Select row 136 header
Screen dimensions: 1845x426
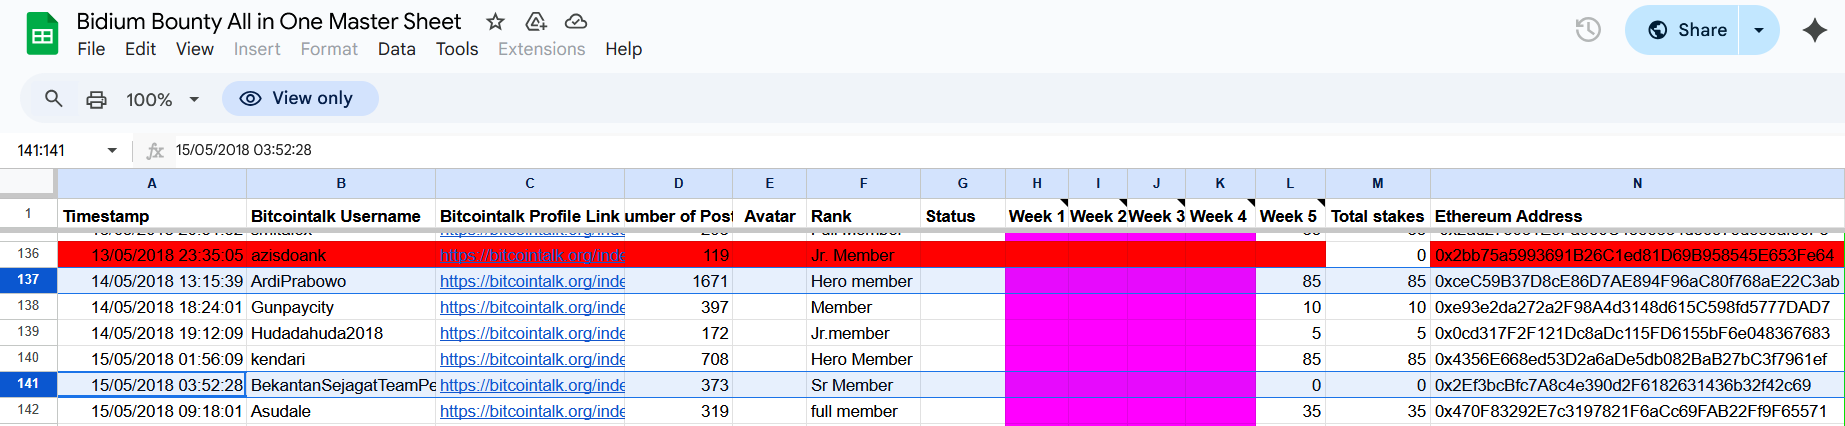pyautogui.click(x=28, y=254)
